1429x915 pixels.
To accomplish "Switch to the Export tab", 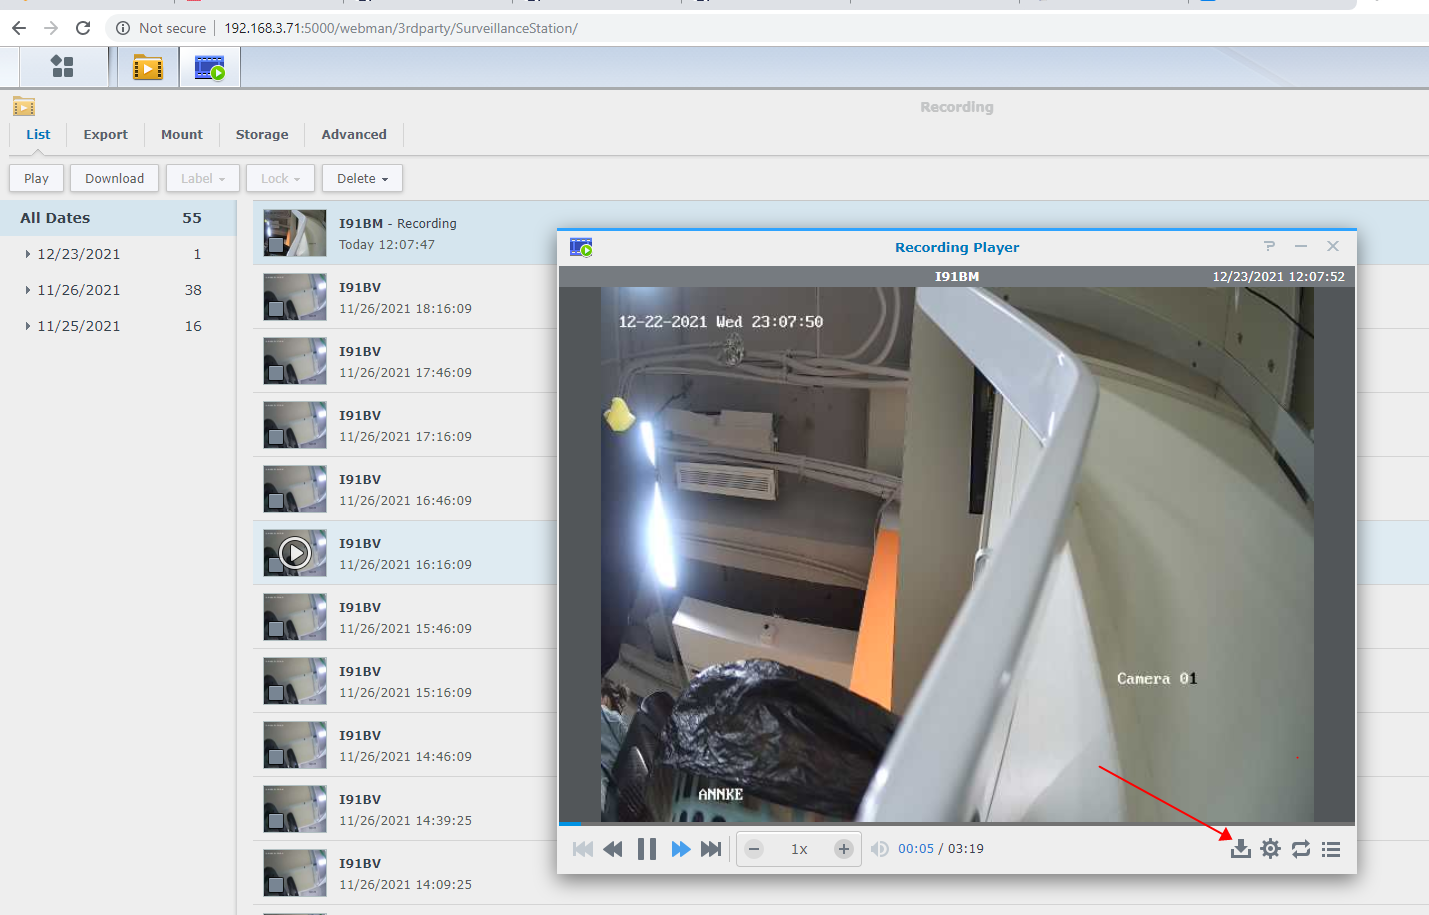I will click(105, 134).
